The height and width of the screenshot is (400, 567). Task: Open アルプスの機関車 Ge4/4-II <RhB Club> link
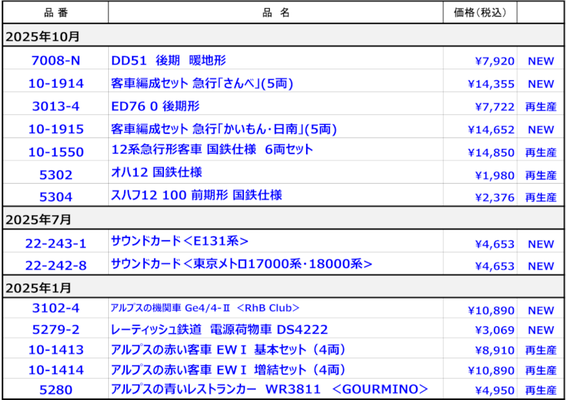(x=205, y=308)
